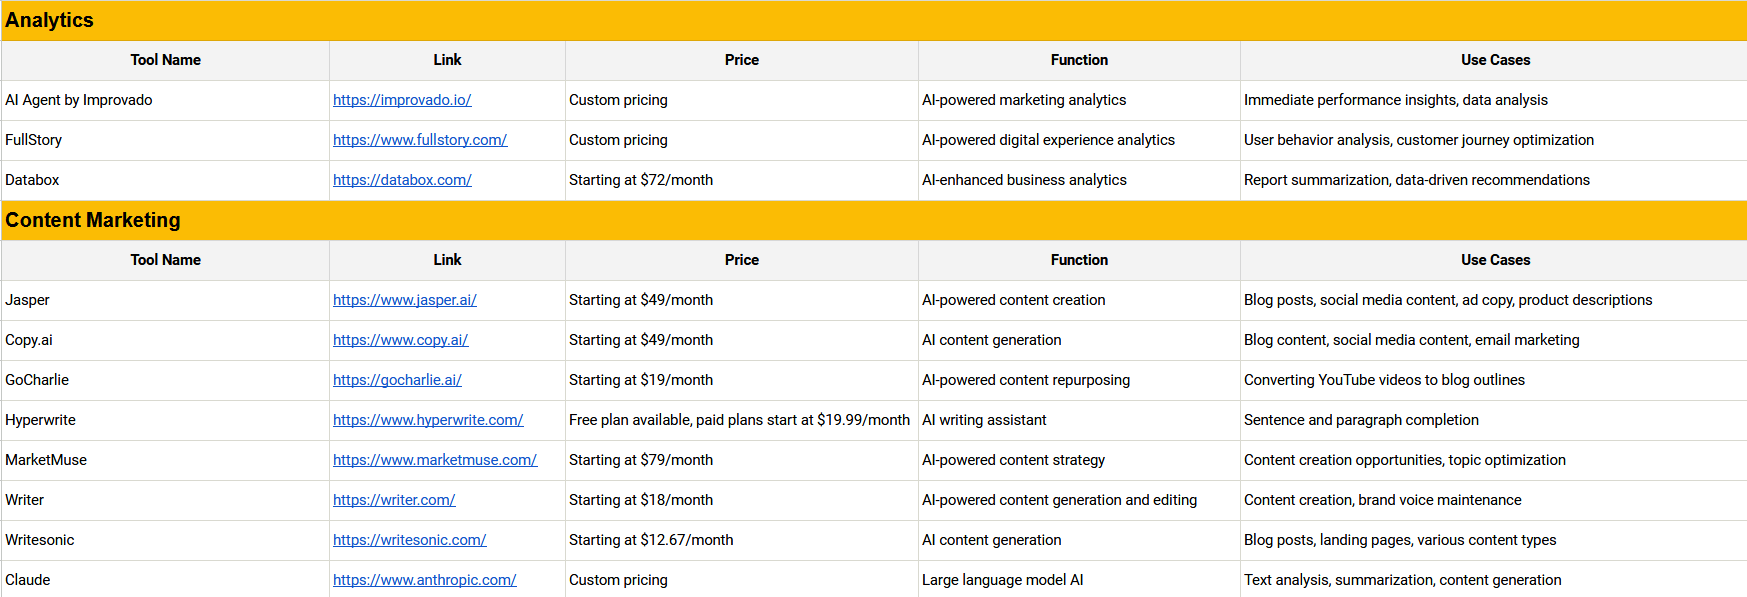Click the Jasper tool name cell

(165, 300)
